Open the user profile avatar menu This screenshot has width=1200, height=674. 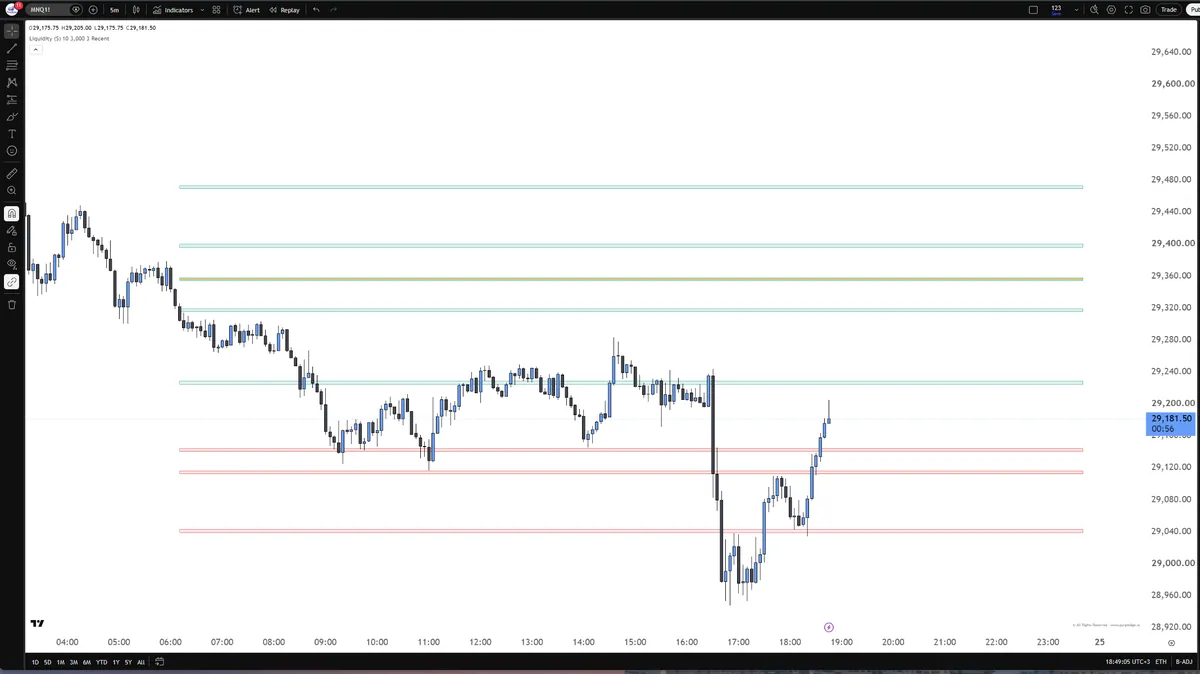pos(12,9)
